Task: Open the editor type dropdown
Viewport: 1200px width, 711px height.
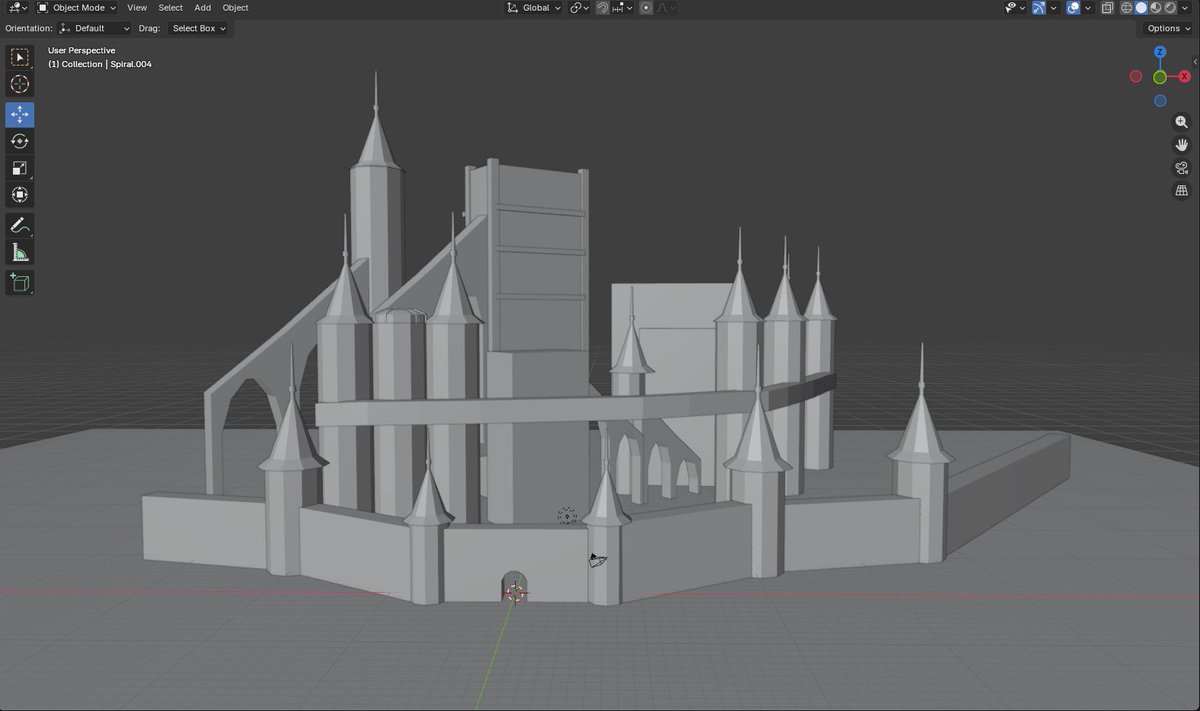Action: [x=16, y=8]
